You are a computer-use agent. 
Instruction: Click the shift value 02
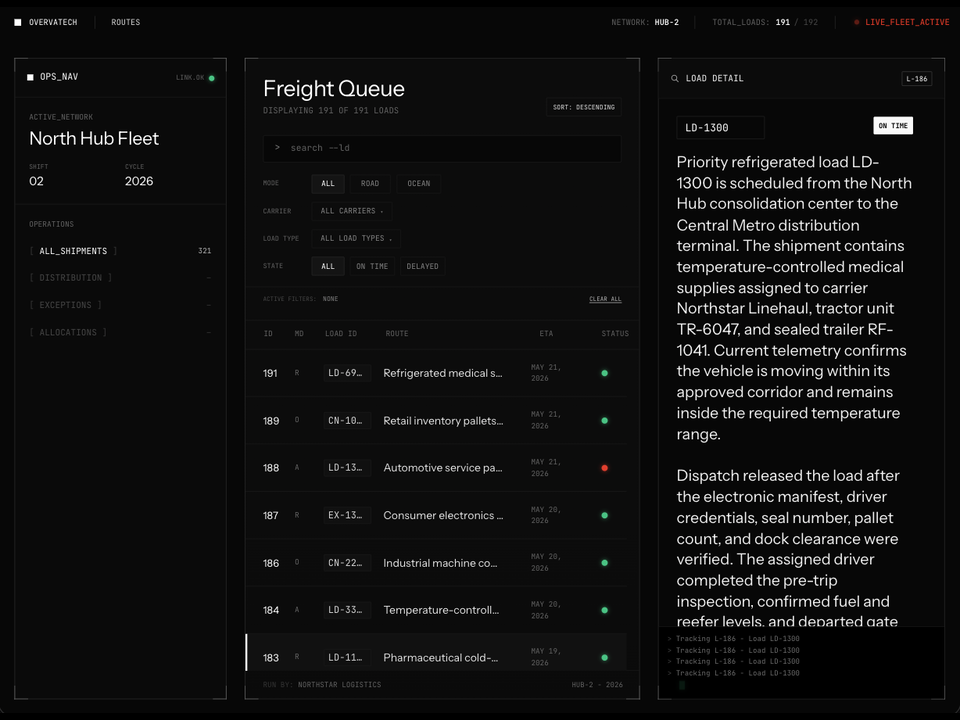(x=36, y=181)
